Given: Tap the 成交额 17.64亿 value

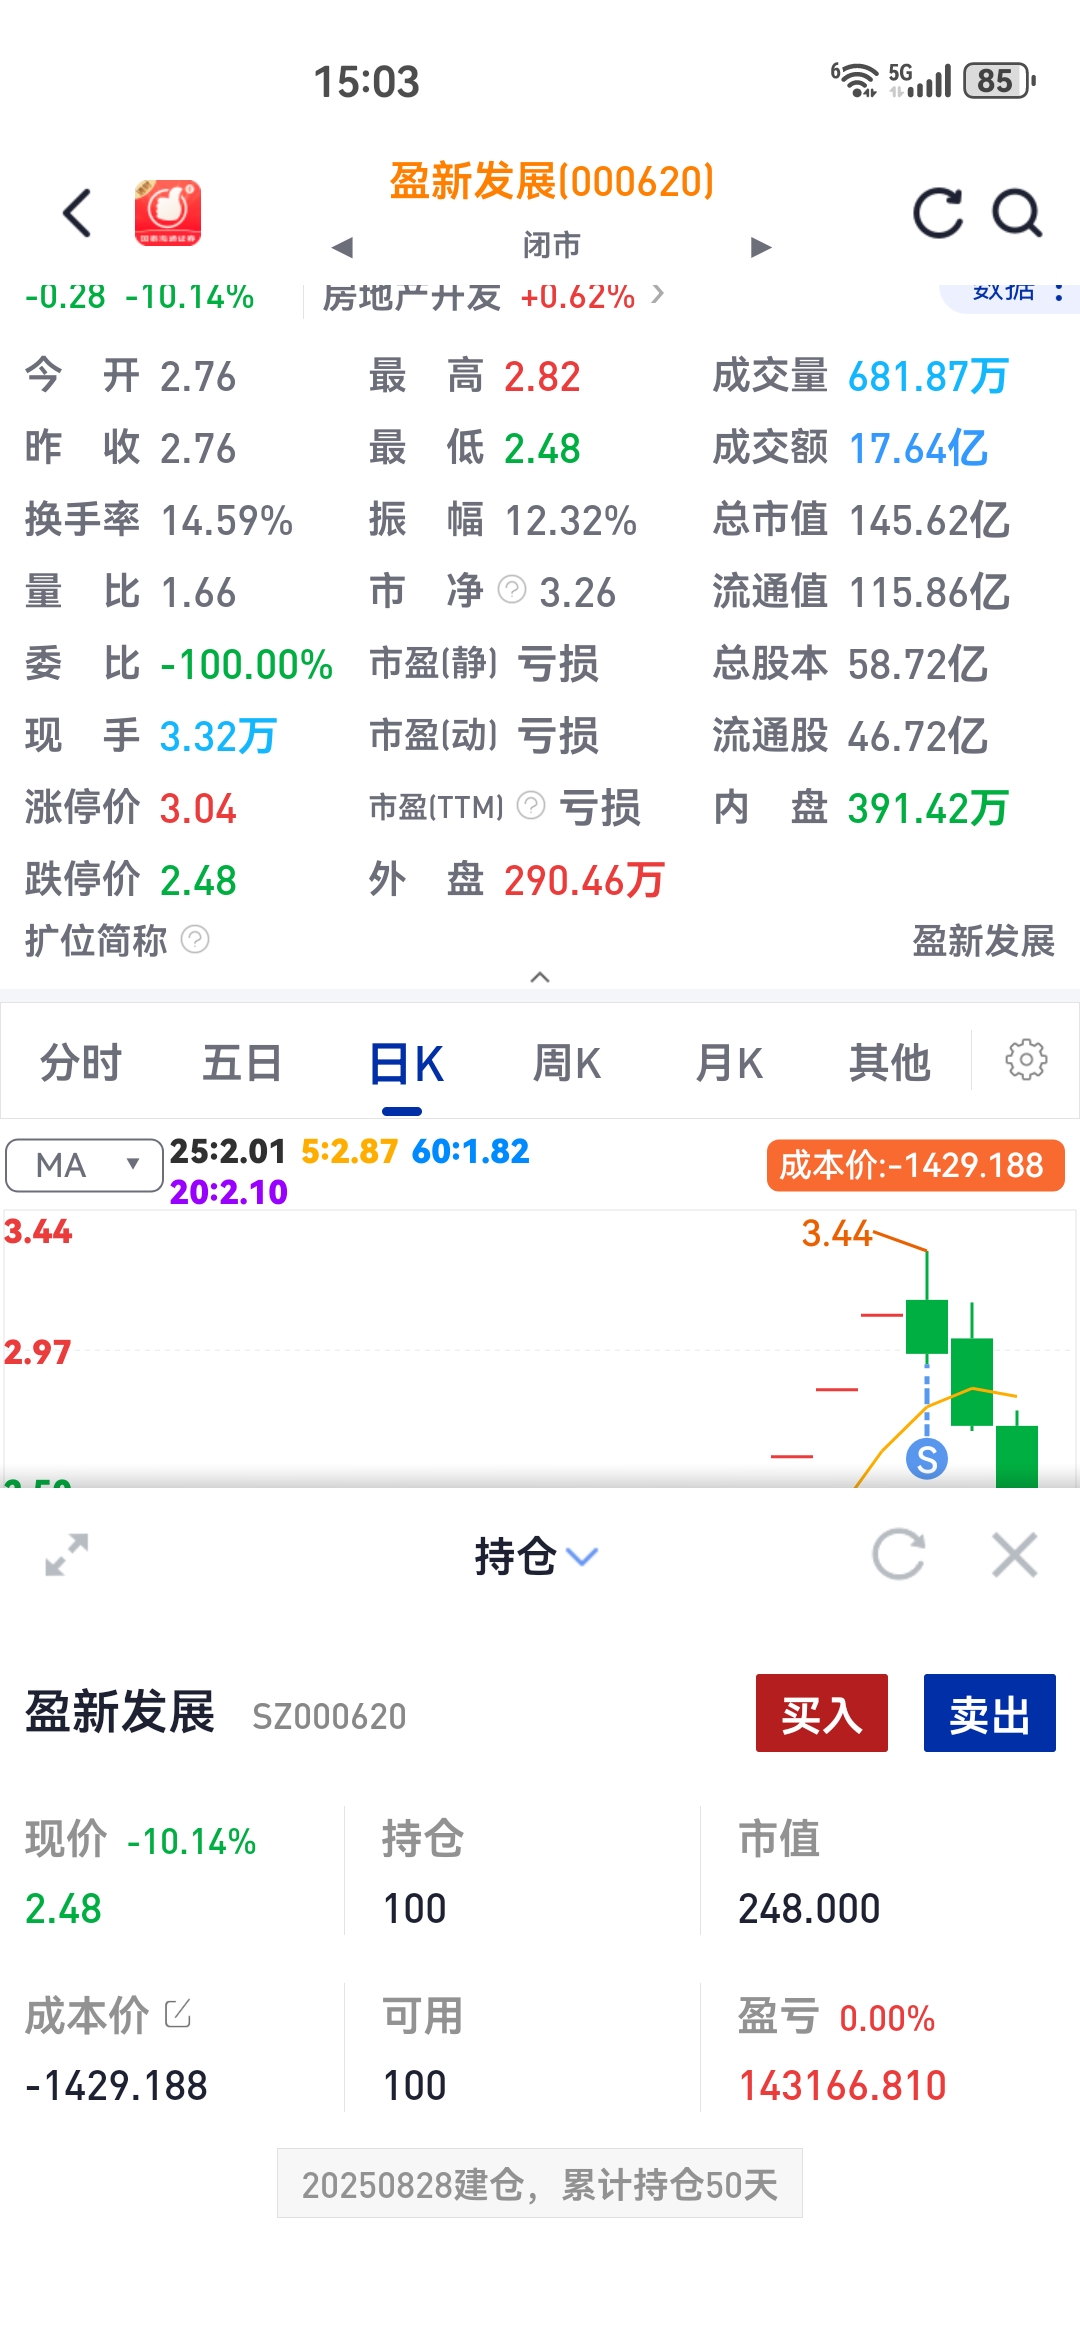Looking at the screenshot, I should (918, 448).
